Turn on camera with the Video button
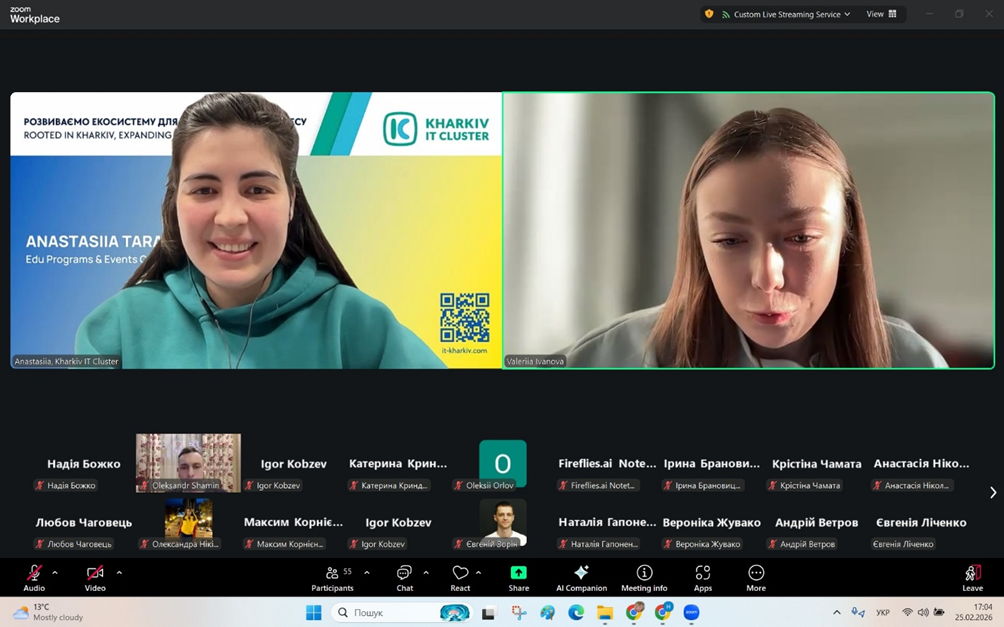The image size is (1004, 627). (x=95, y=575)
